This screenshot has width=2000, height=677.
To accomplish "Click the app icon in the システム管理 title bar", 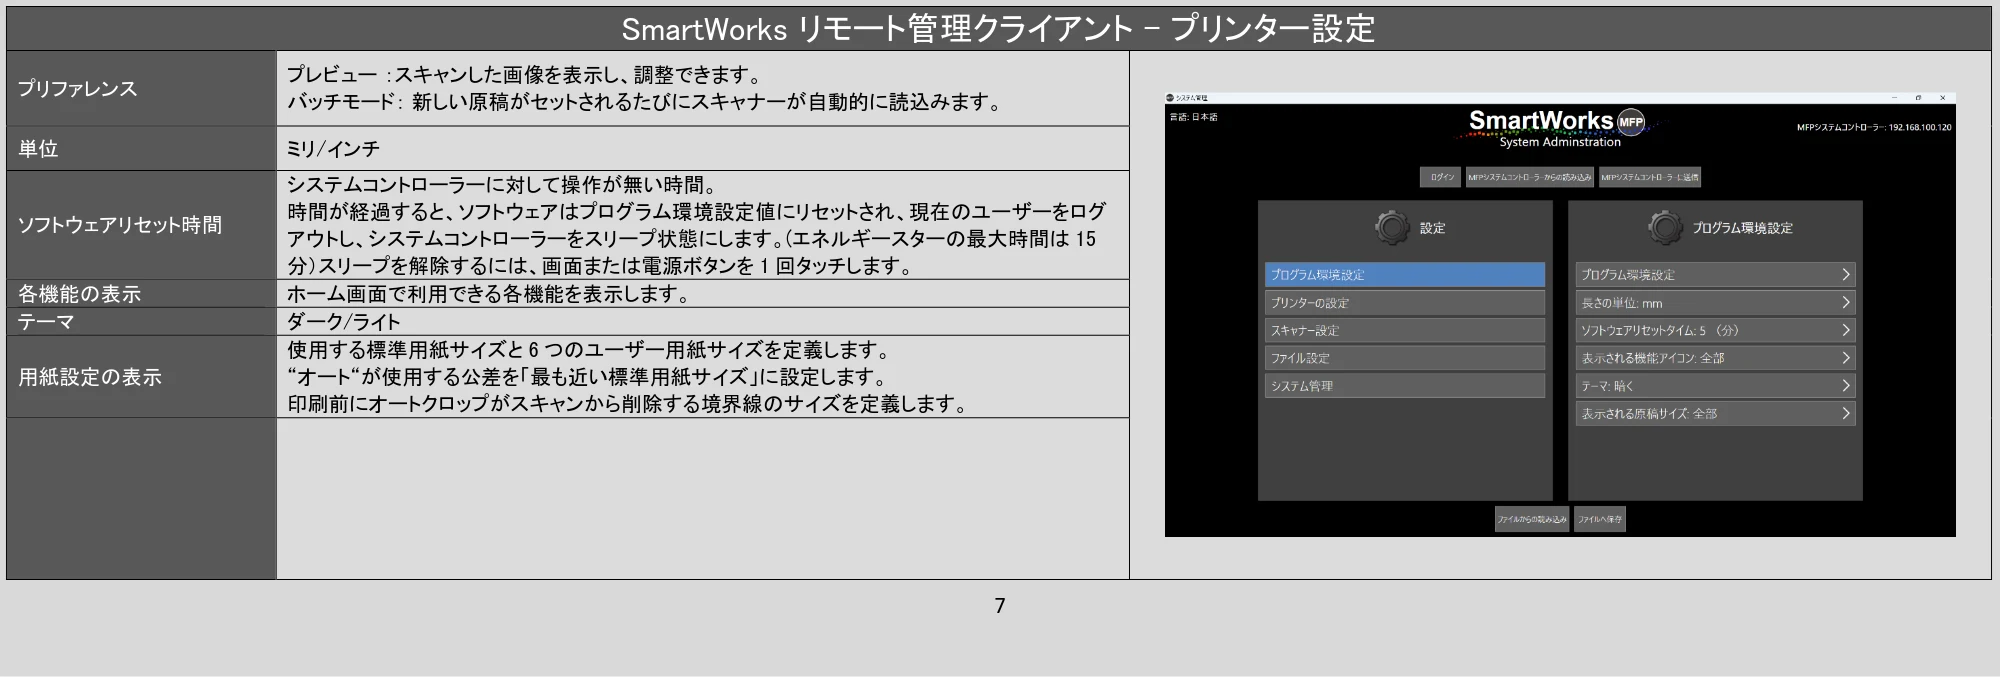I will pos(1170,98).
